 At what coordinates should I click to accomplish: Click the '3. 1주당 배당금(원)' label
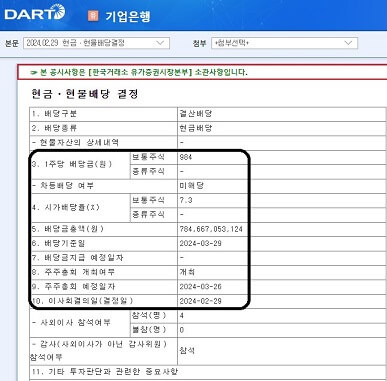point(72,164)
